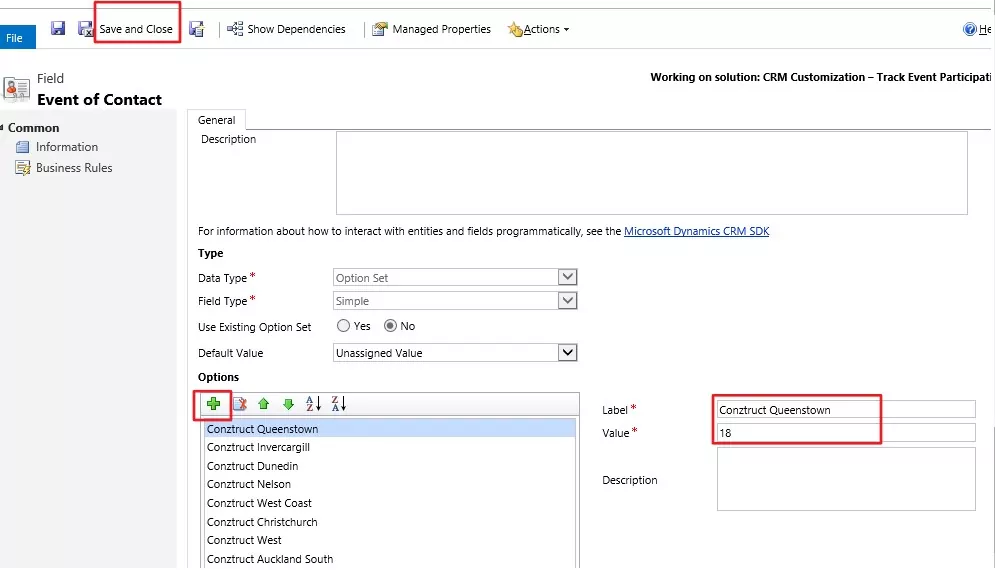
Task: Sort options descending Z to A
Action: pyautogui.click(x=339, y=403)
